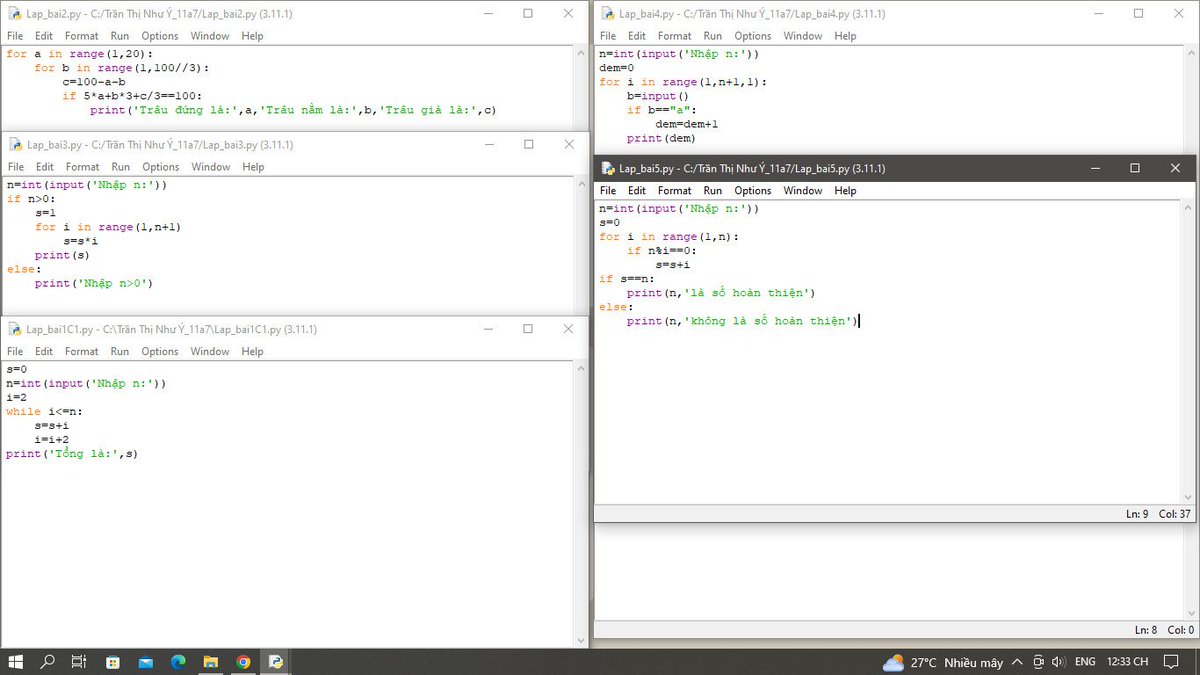Open the Windows Start menu

pos(16,662)
